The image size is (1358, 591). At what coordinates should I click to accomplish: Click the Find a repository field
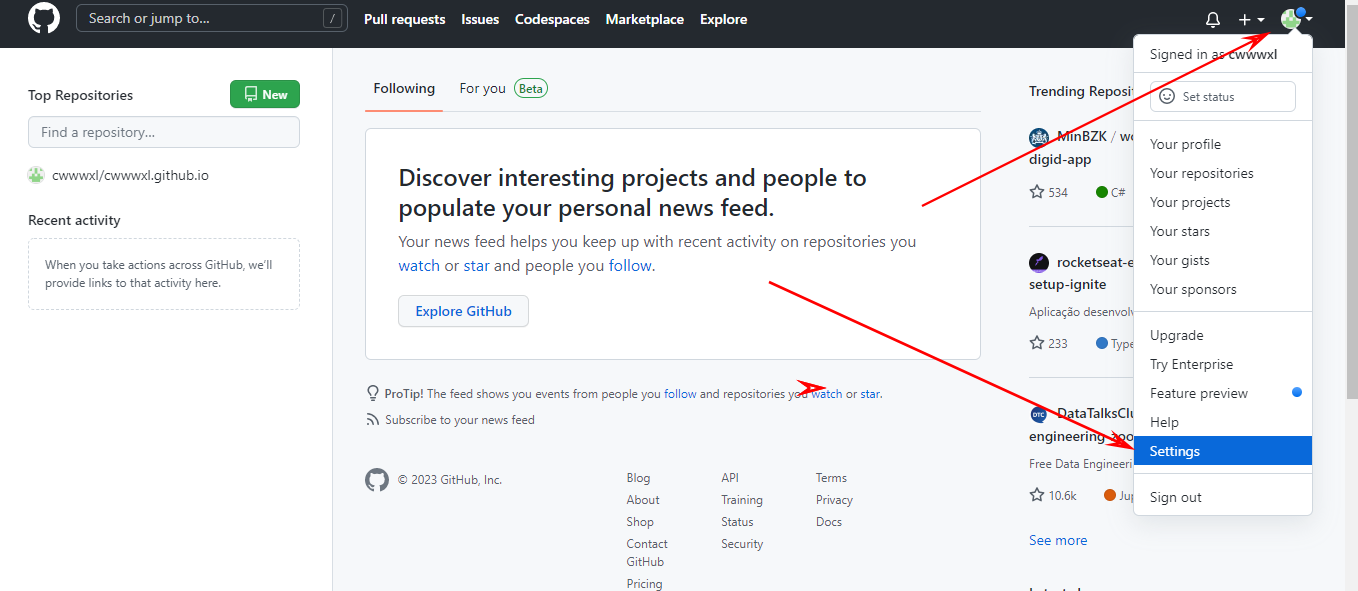[164, 132]
